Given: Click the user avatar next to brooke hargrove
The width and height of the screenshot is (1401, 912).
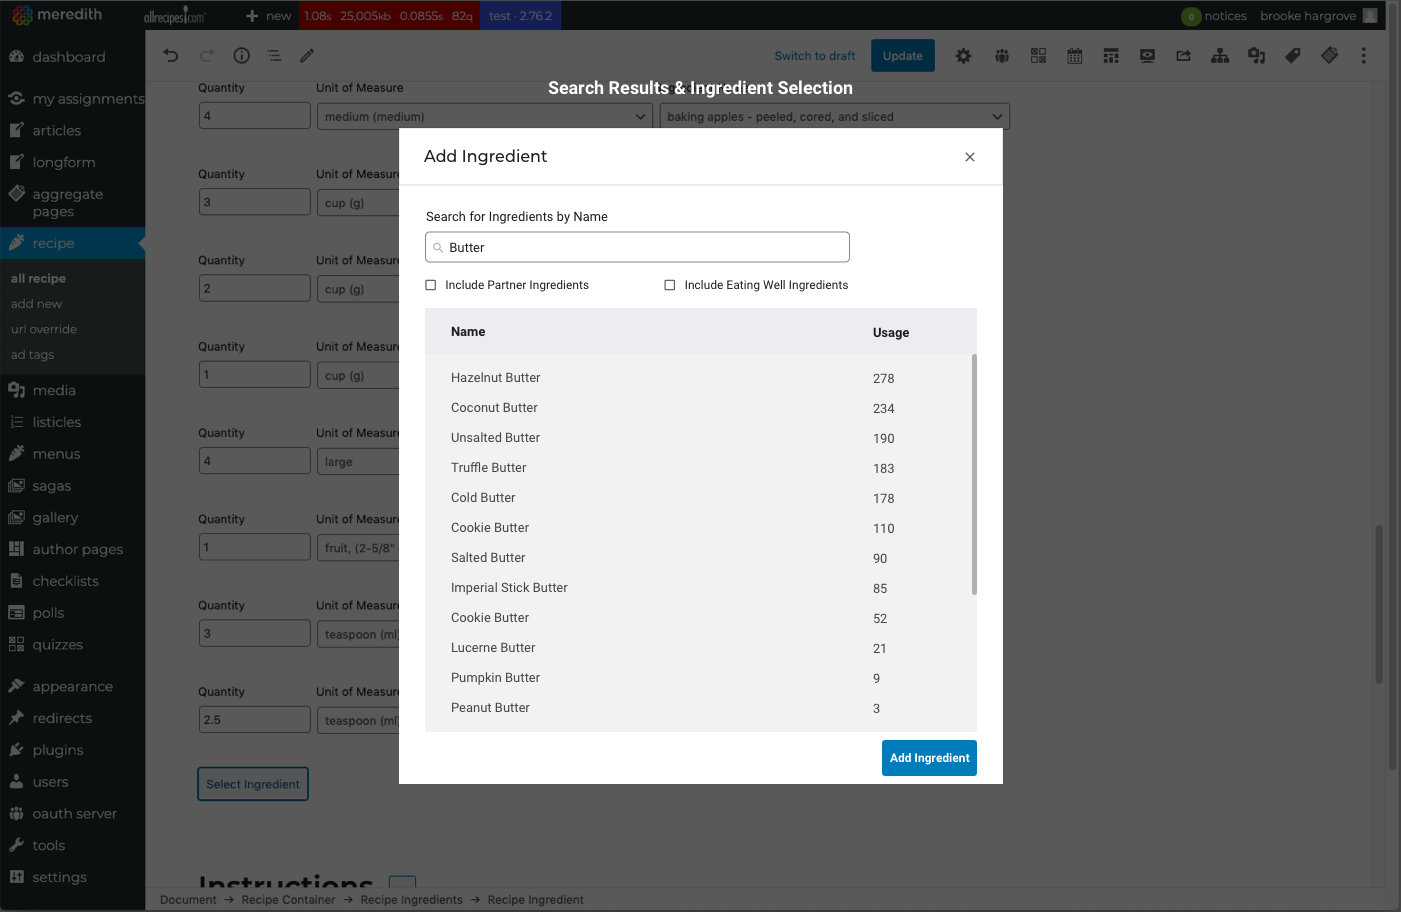Looking at the screenshot, I should [x=1370, y=16].
